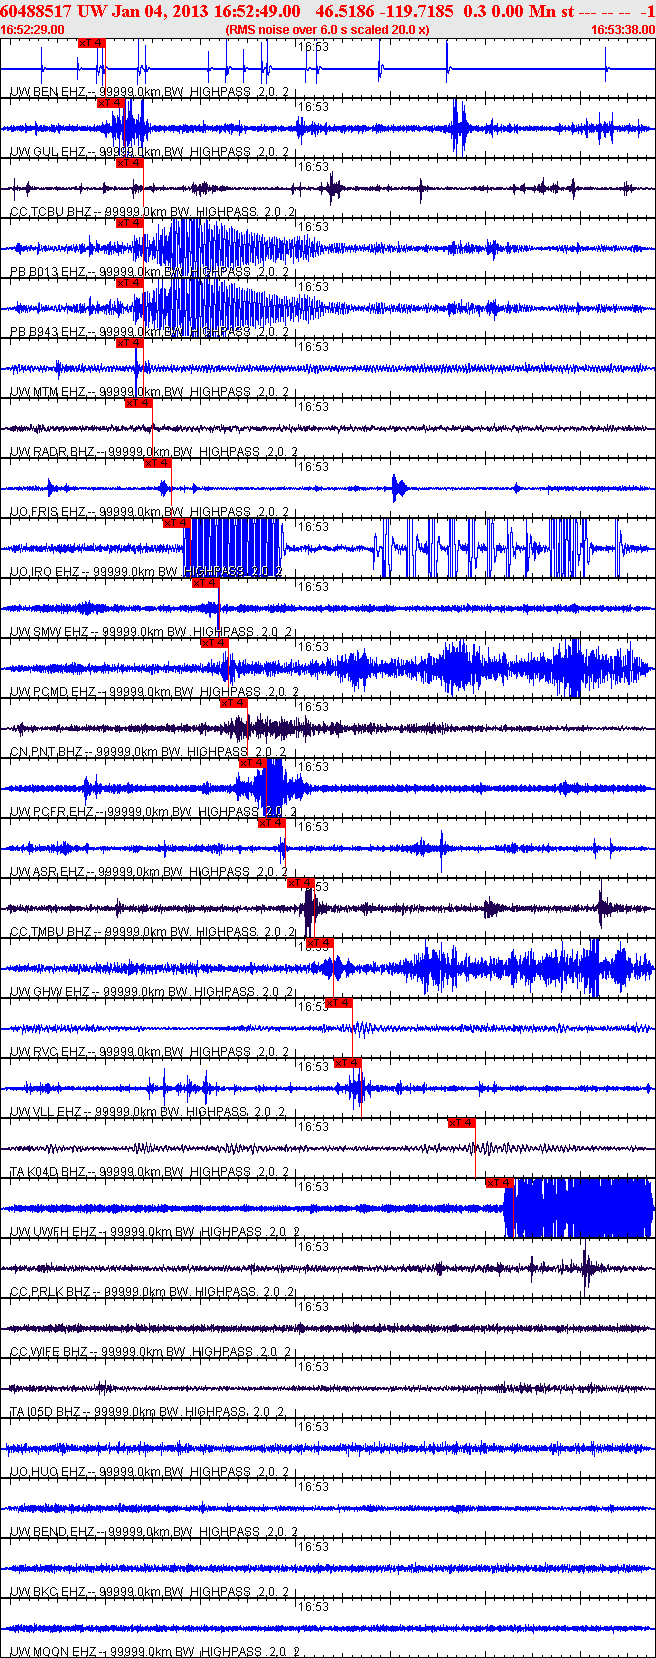656x1658 pixels.
Task: Click the red pick marker on UW.GUL trace
Action: (110, 103)
